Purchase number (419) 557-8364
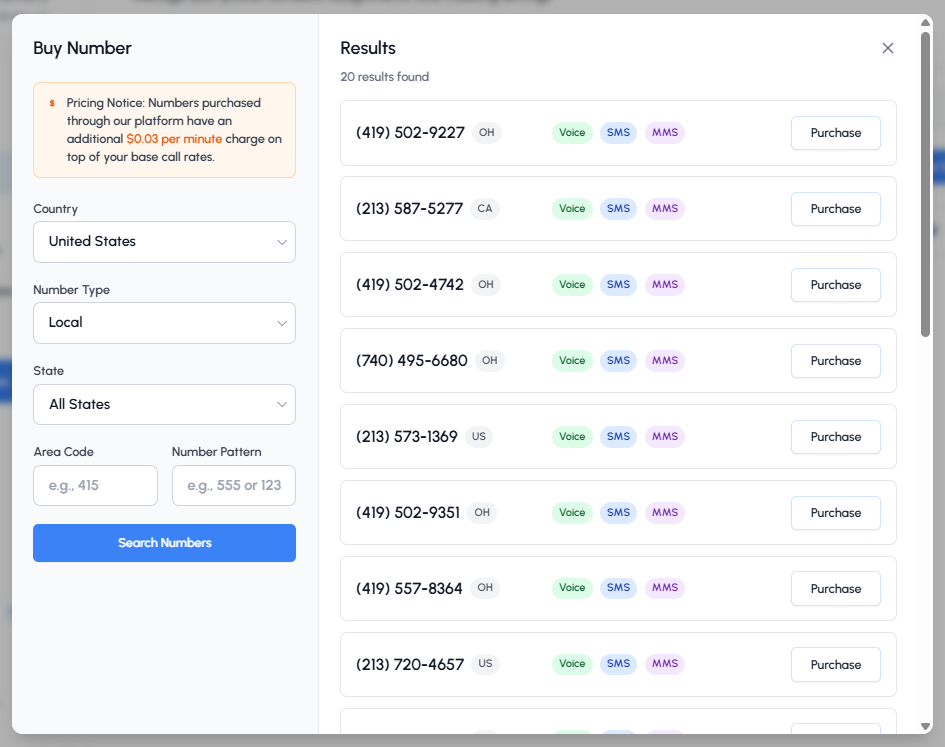This screenshot has height=747, width=945. coord(835,589)
